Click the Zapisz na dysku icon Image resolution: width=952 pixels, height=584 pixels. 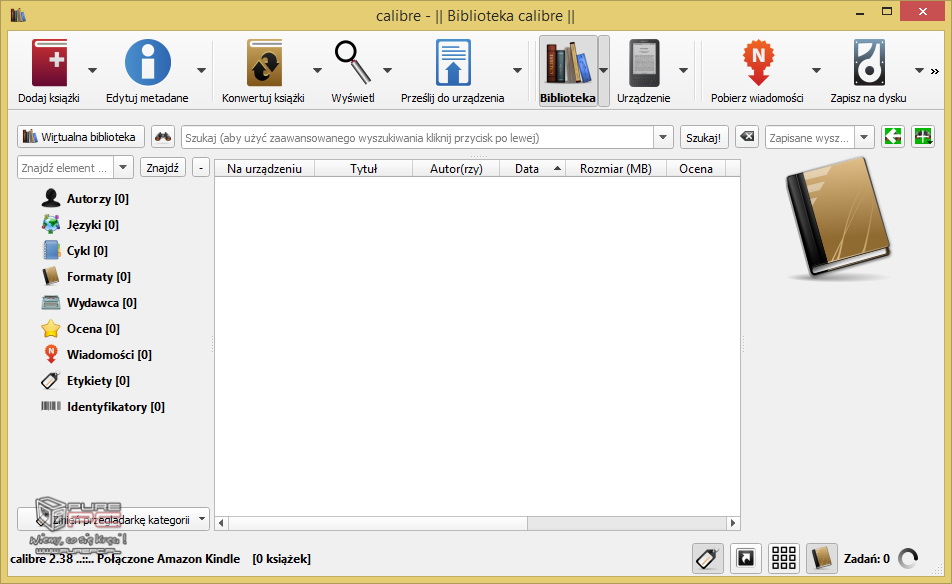pyautogui.click(x=869, y=63)
